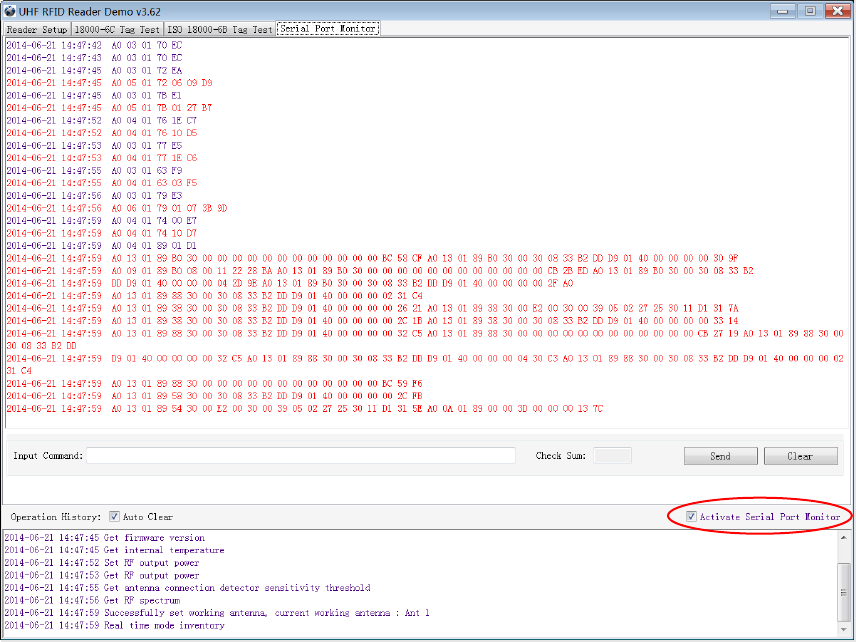Click log line 'Real time mode inventory'
The height and width of the screenshot is (642, 856).
pos(115,626)
